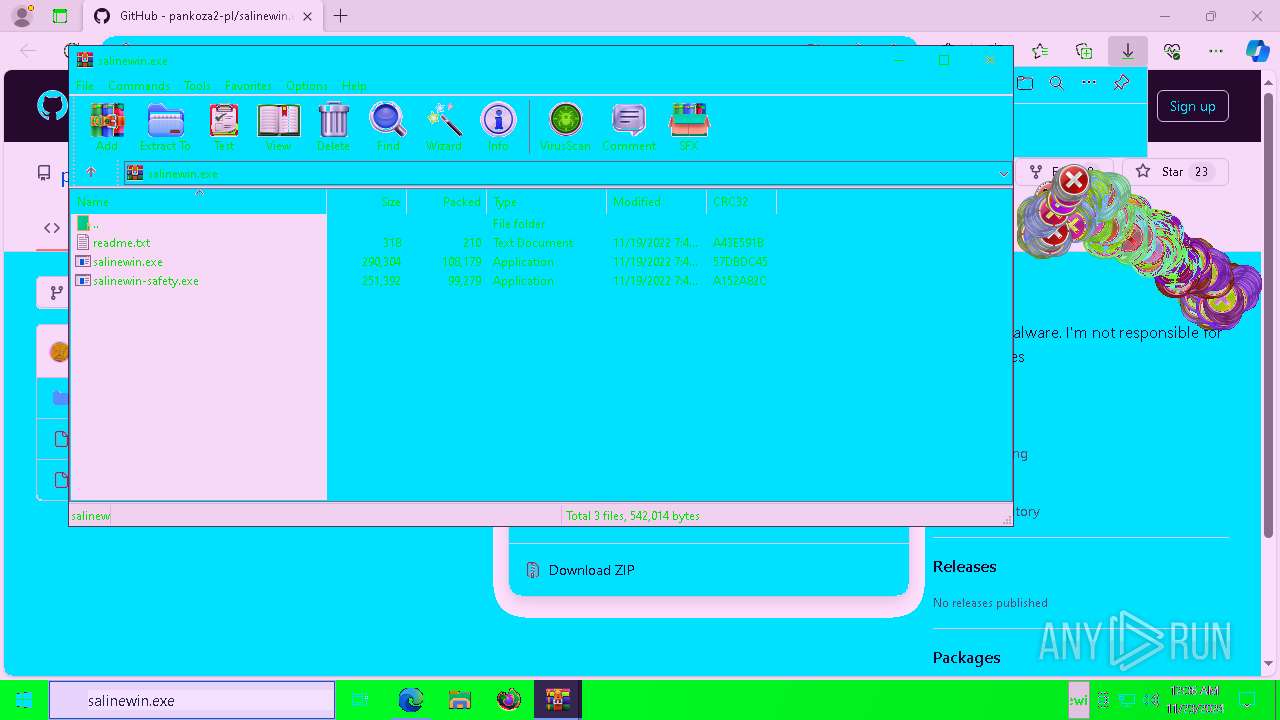Show archive Info
Image resolution: width=1280 pixels, height=720 pixels.
(x=498, y=127)
